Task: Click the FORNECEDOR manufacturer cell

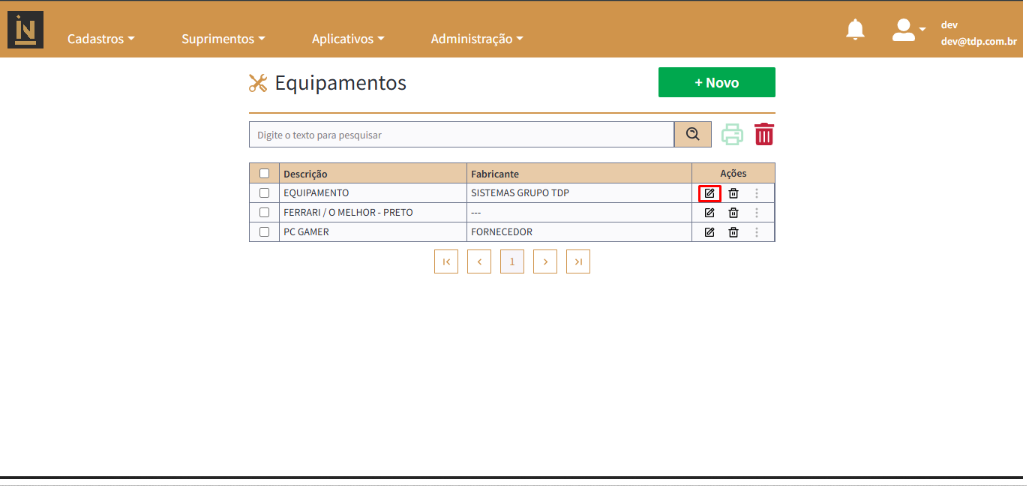Action: [x=579, y=232]
